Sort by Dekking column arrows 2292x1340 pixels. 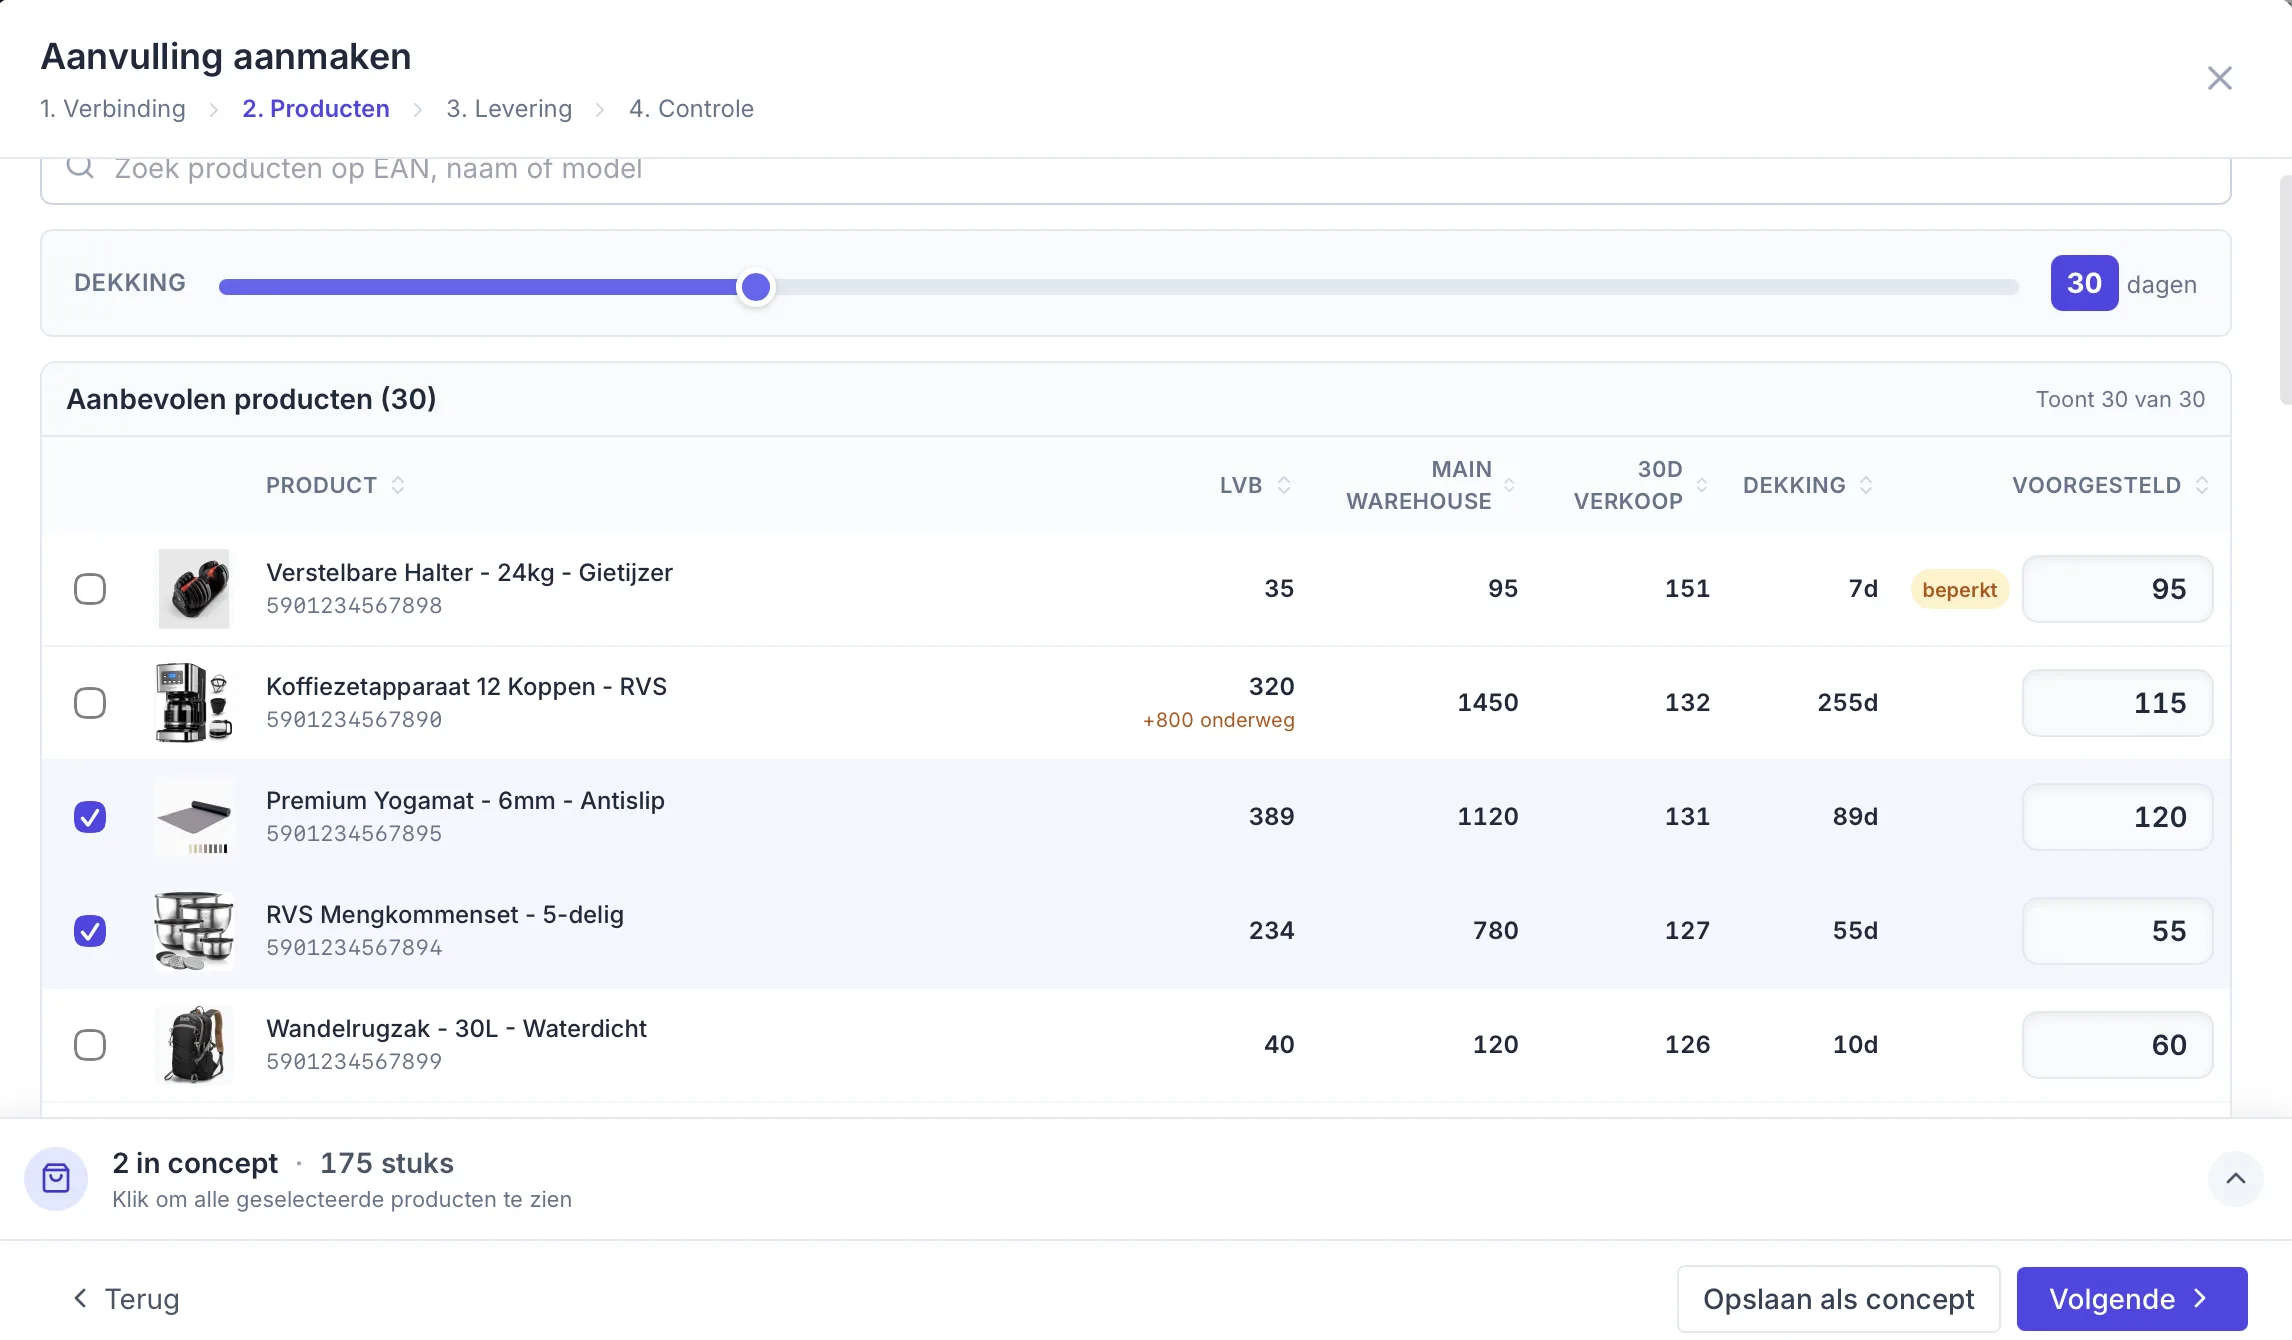[x=1866, y=485]
